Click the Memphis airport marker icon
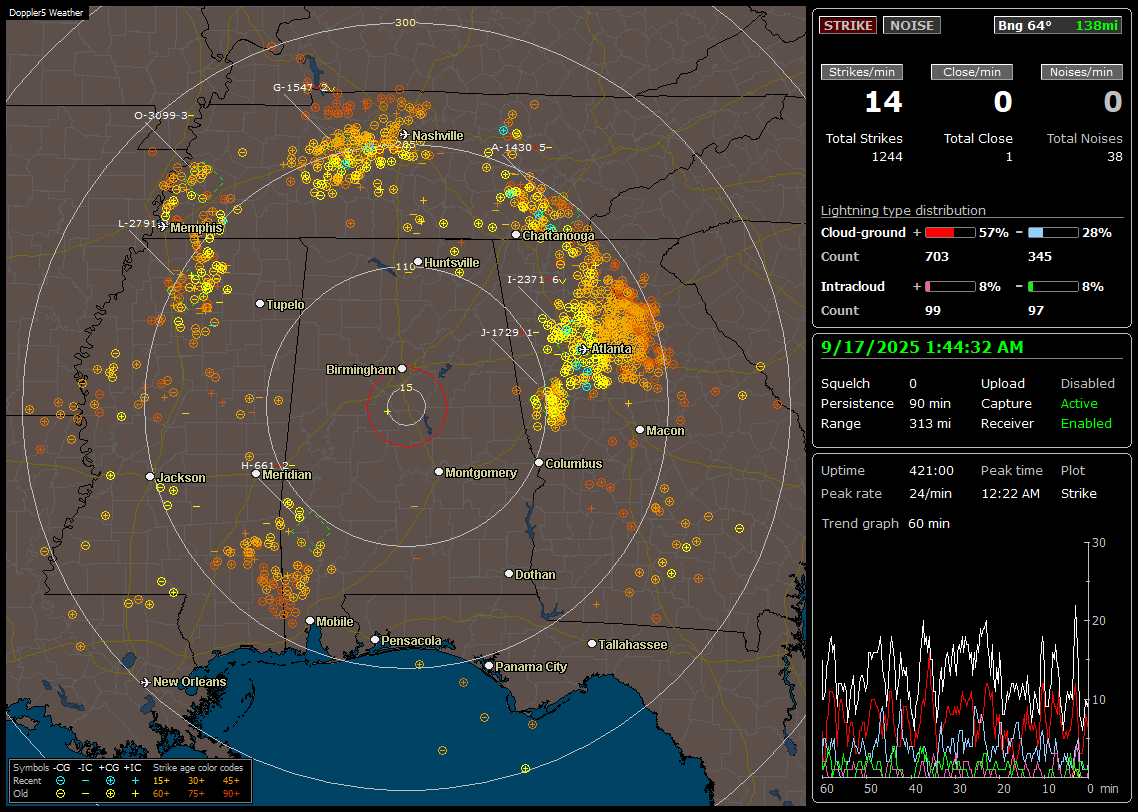The height and width of the screenshot is (812, 1138). pyautogui.click(x=163, y=227)
